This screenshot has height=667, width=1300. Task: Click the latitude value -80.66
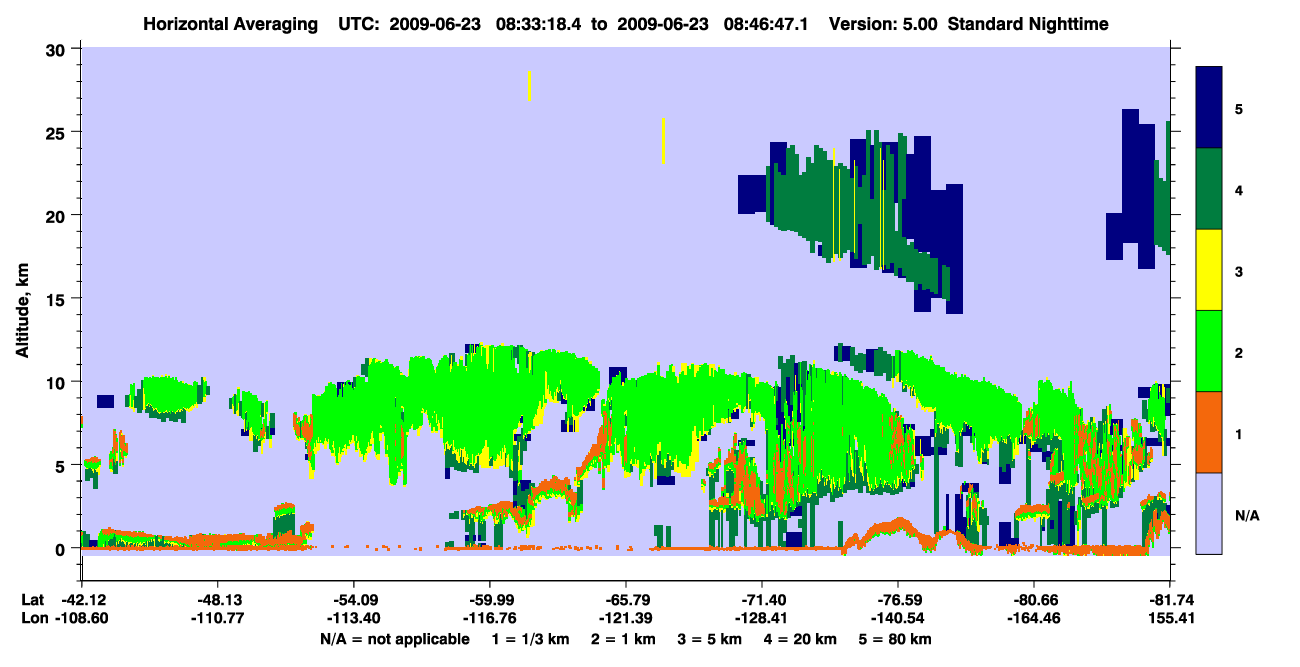pos(1033,600)
